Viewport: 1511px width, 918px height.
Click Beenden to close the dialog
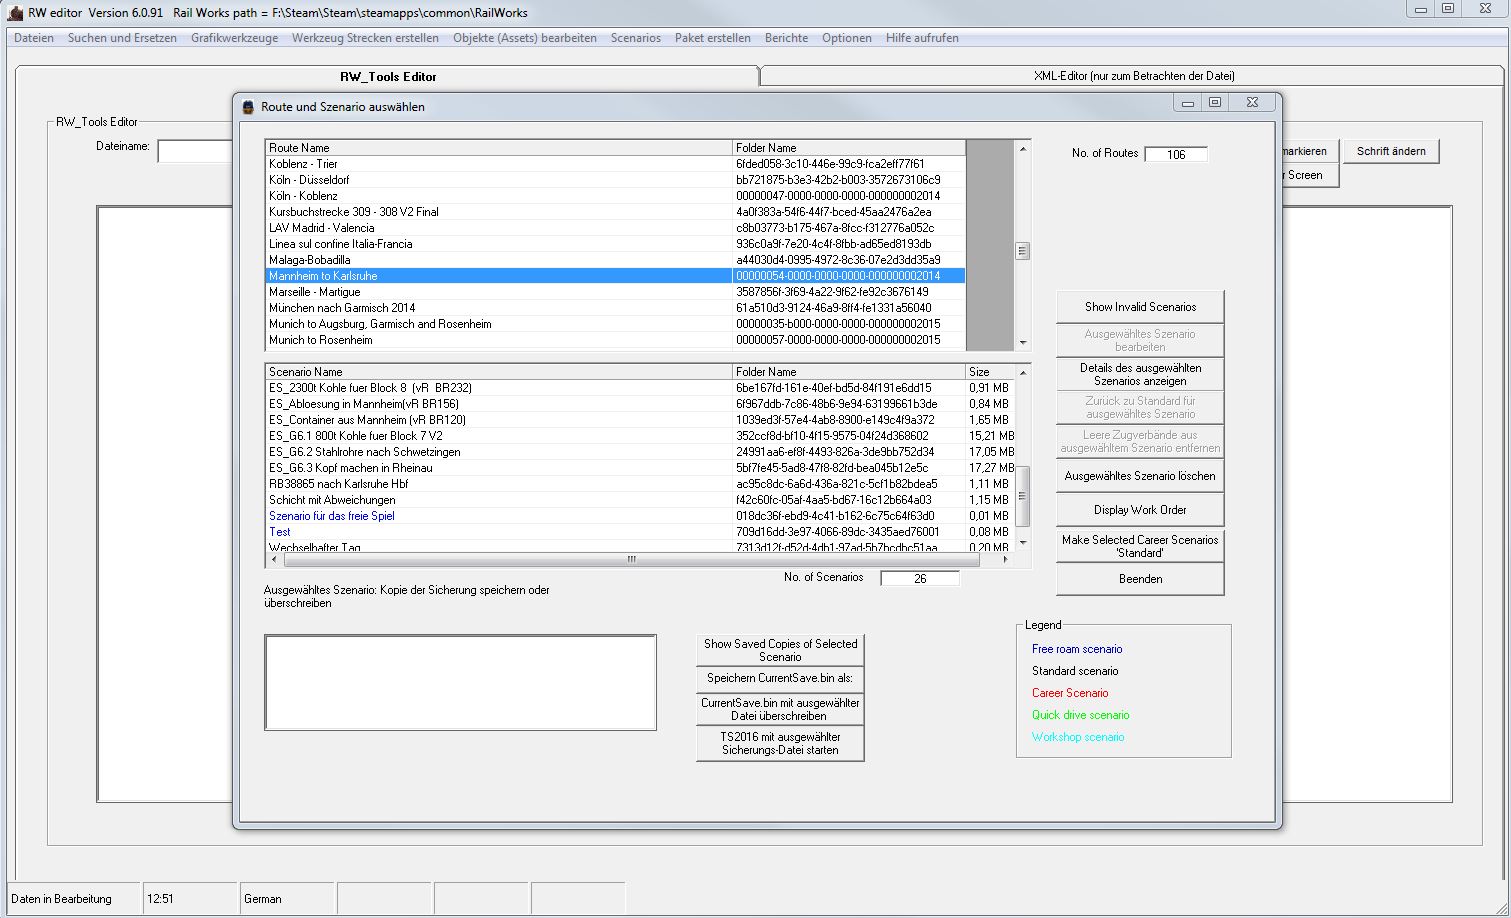click(1140, 579)
